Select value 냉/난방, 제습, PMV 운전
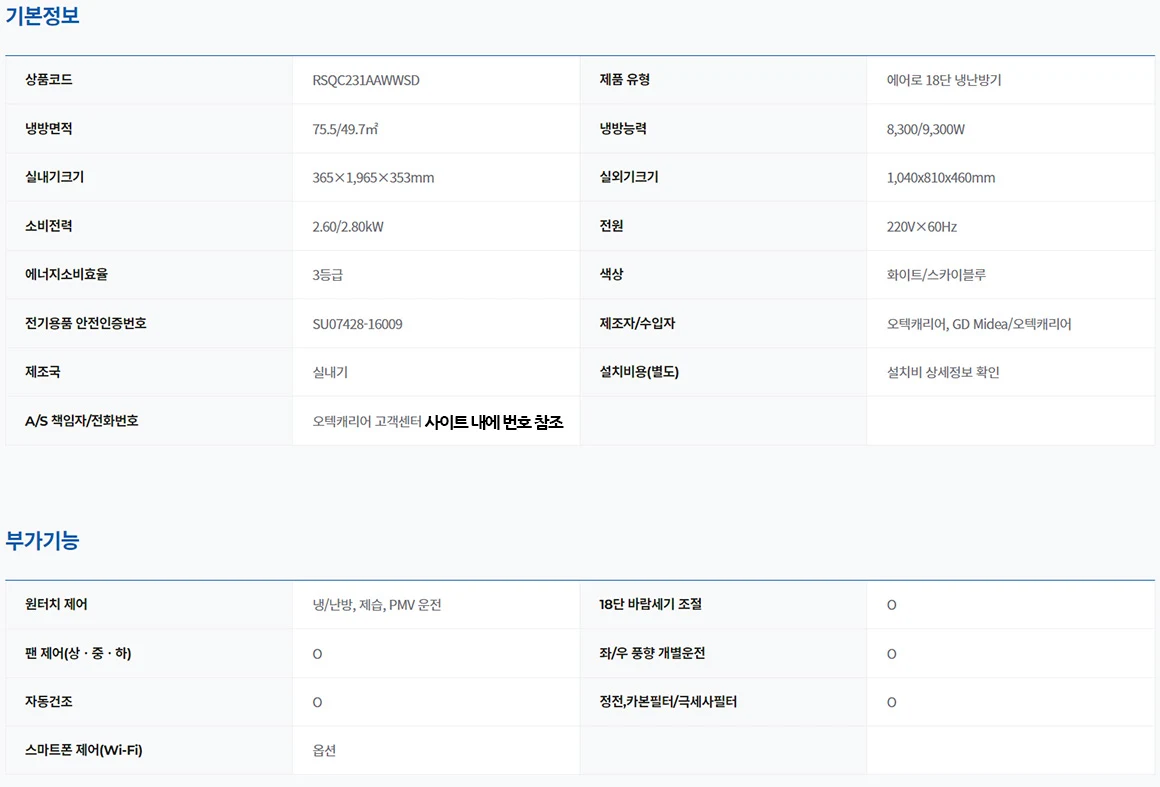The image size is (1160, 787). click(377, 605)
